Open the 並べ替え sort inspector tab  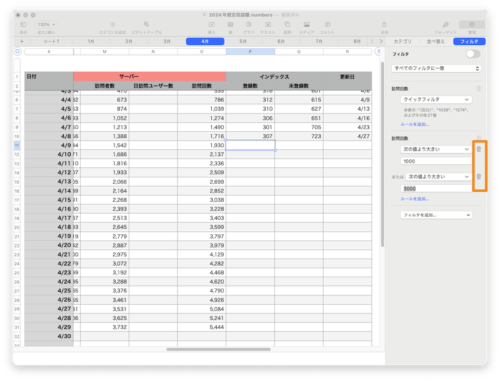tap(436, 41)
